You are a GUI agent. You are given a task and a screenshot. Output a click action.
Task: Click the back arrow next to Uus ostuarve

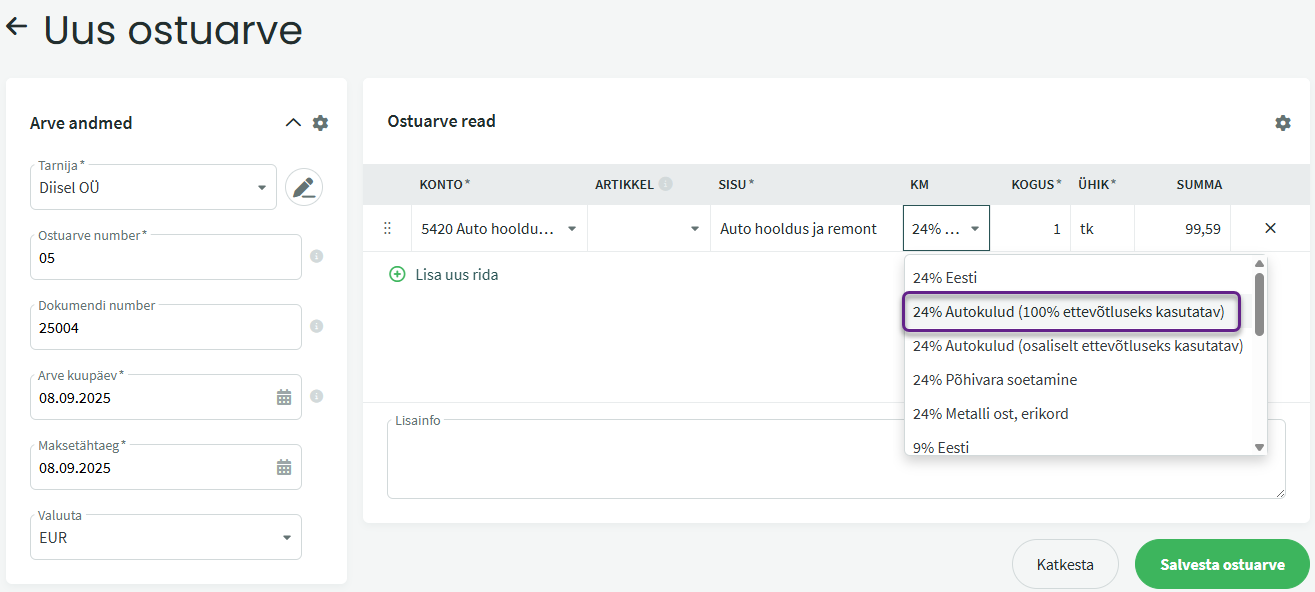pos(17,27)
